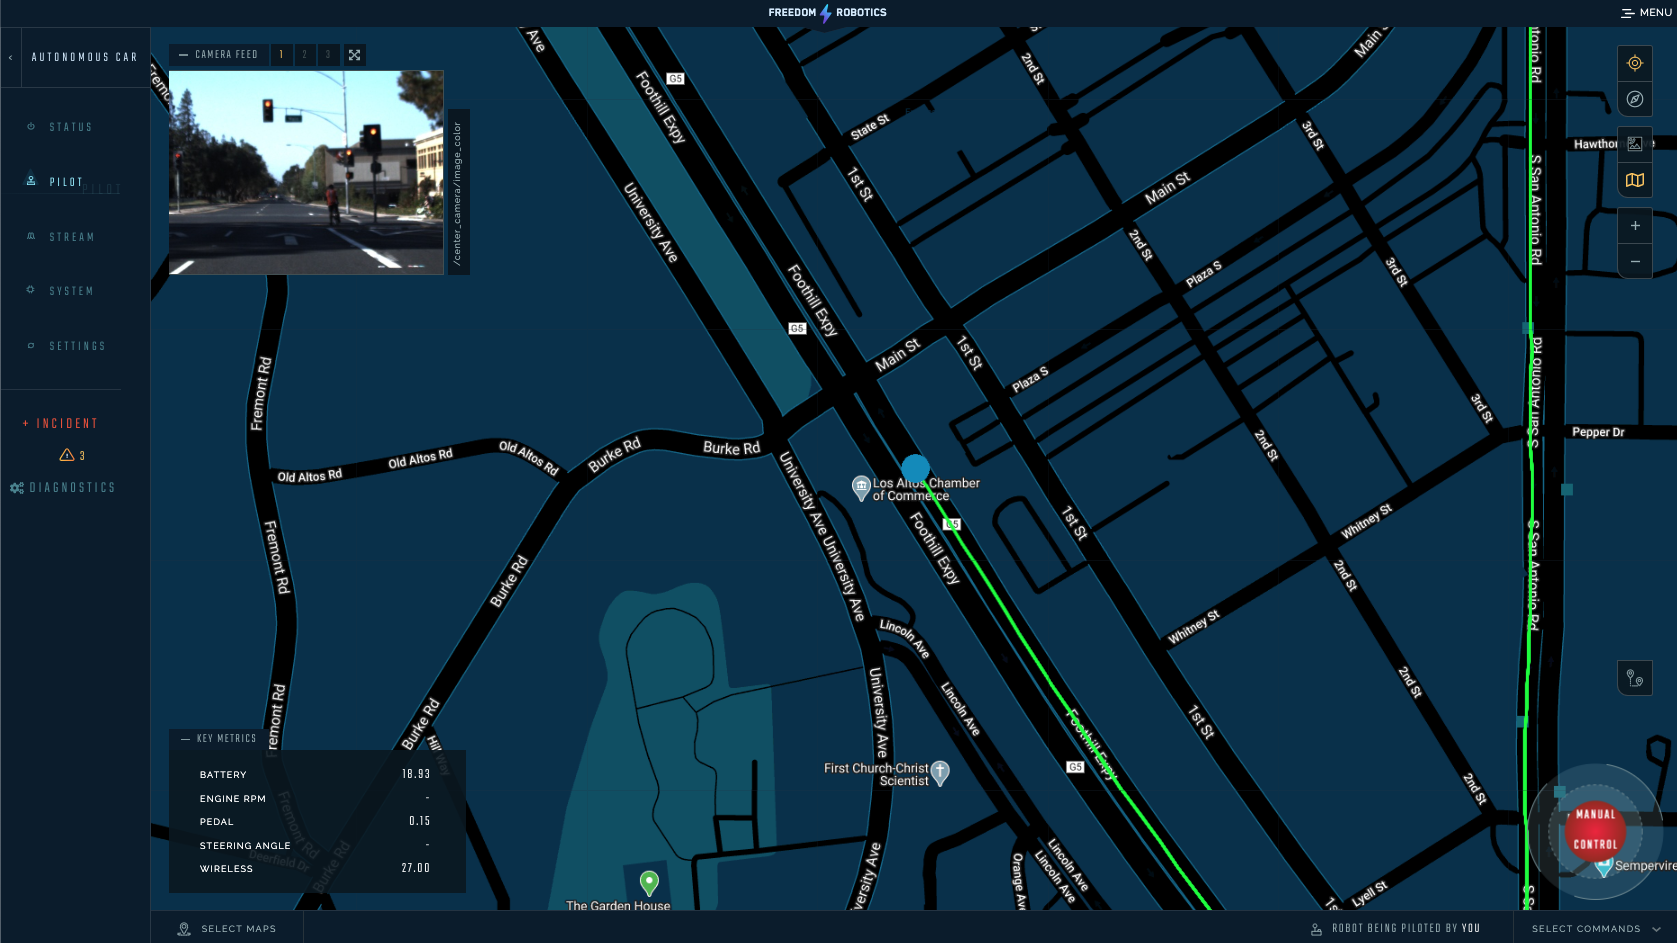Viewport: 1677px width, 943px height.
Task: Open the Pilot section
Action: 66,182
